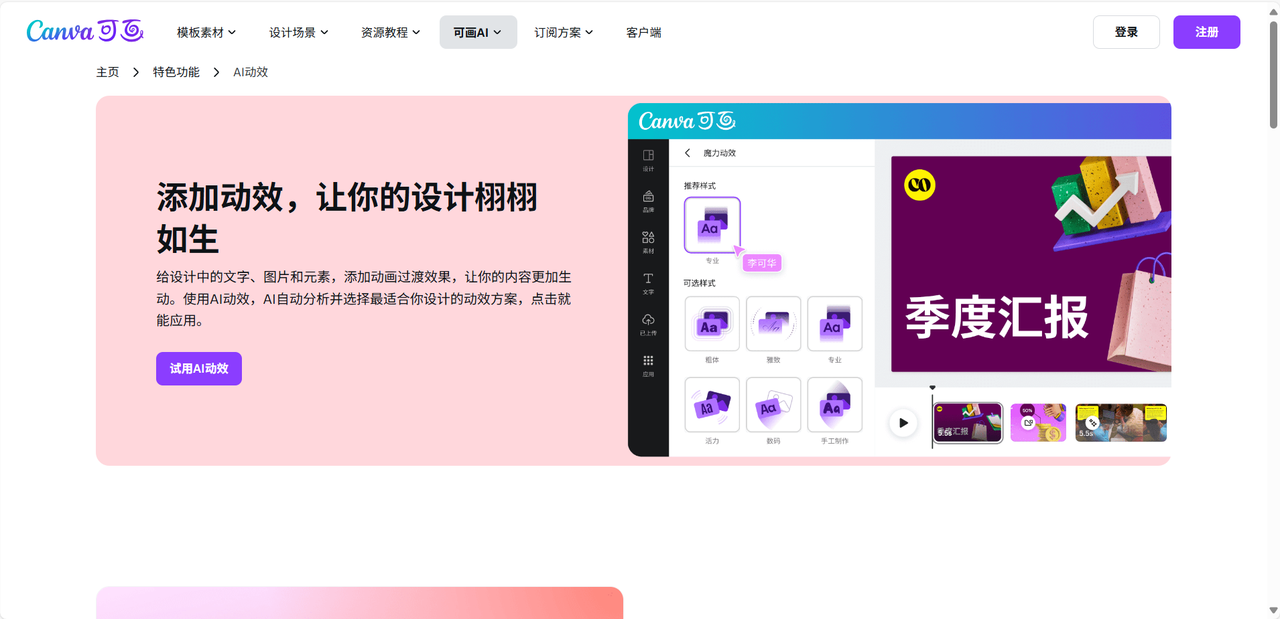Click the play button on timeline

[x=903, y=423]
